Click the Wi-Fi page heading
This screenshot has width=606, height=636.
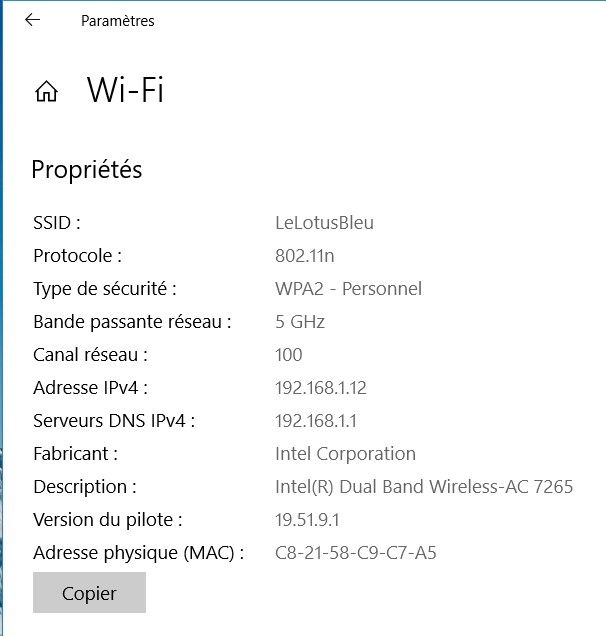pyautogui.click(x=125, y=91)
